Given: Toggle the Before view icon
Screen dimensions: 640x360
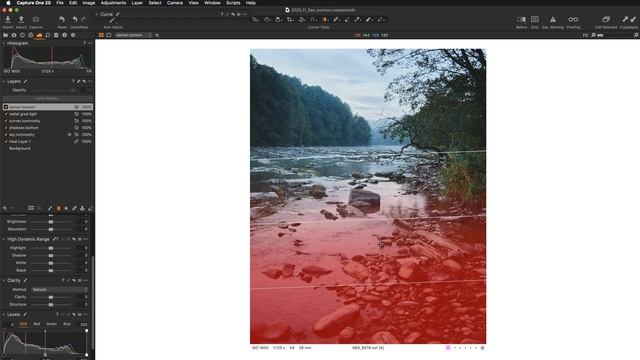Looking at the screenshot, I should [521, 19].
